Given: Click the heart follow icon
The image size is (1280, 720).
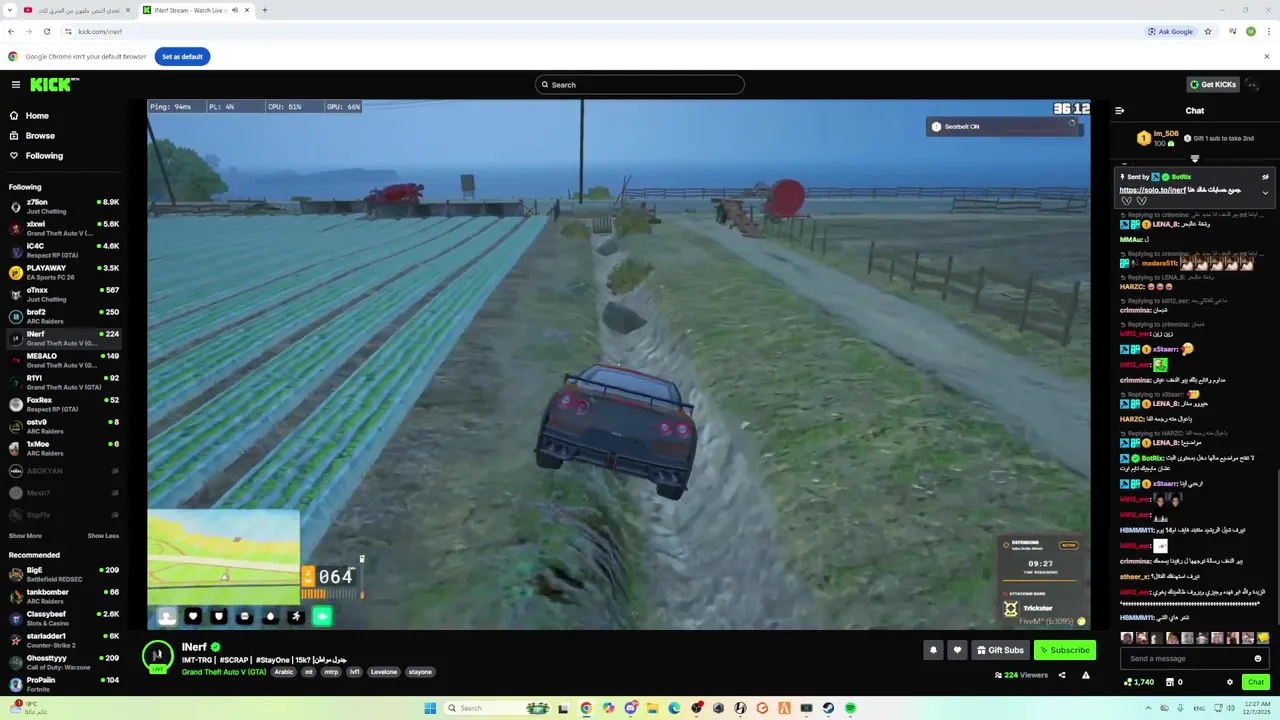Looking at the screenshot, I should pos(957,650).
